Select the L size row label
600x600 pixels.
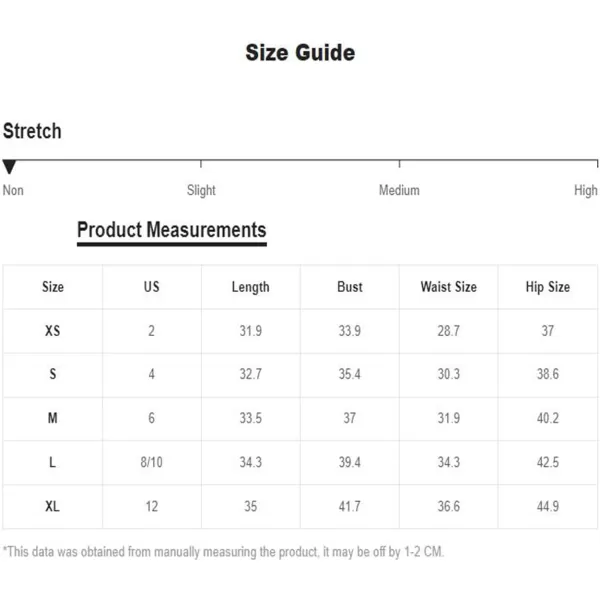(x=53, y=463)
